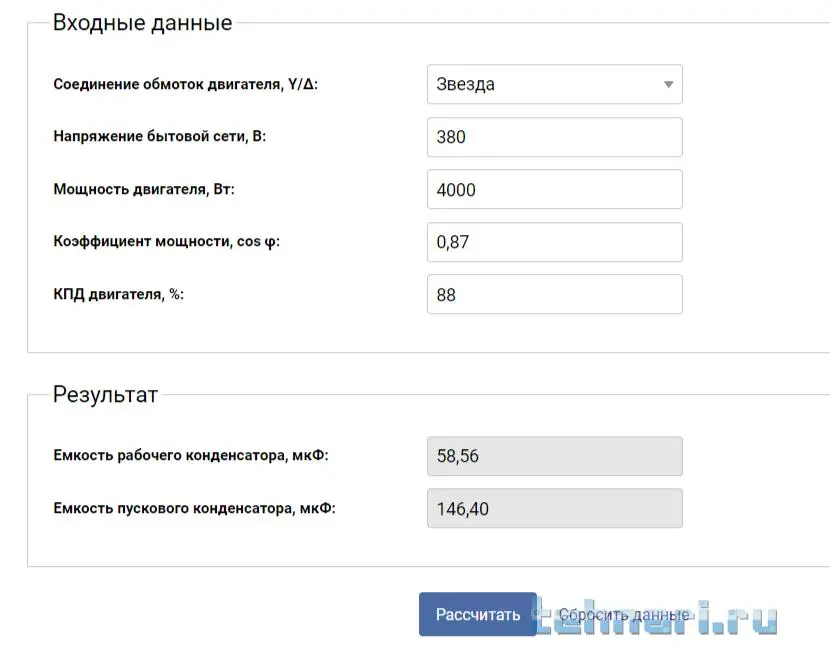Screen dimensions: 830x667
Task: Click the Мощность двигателя, Вт label
Action: point(143,189)
